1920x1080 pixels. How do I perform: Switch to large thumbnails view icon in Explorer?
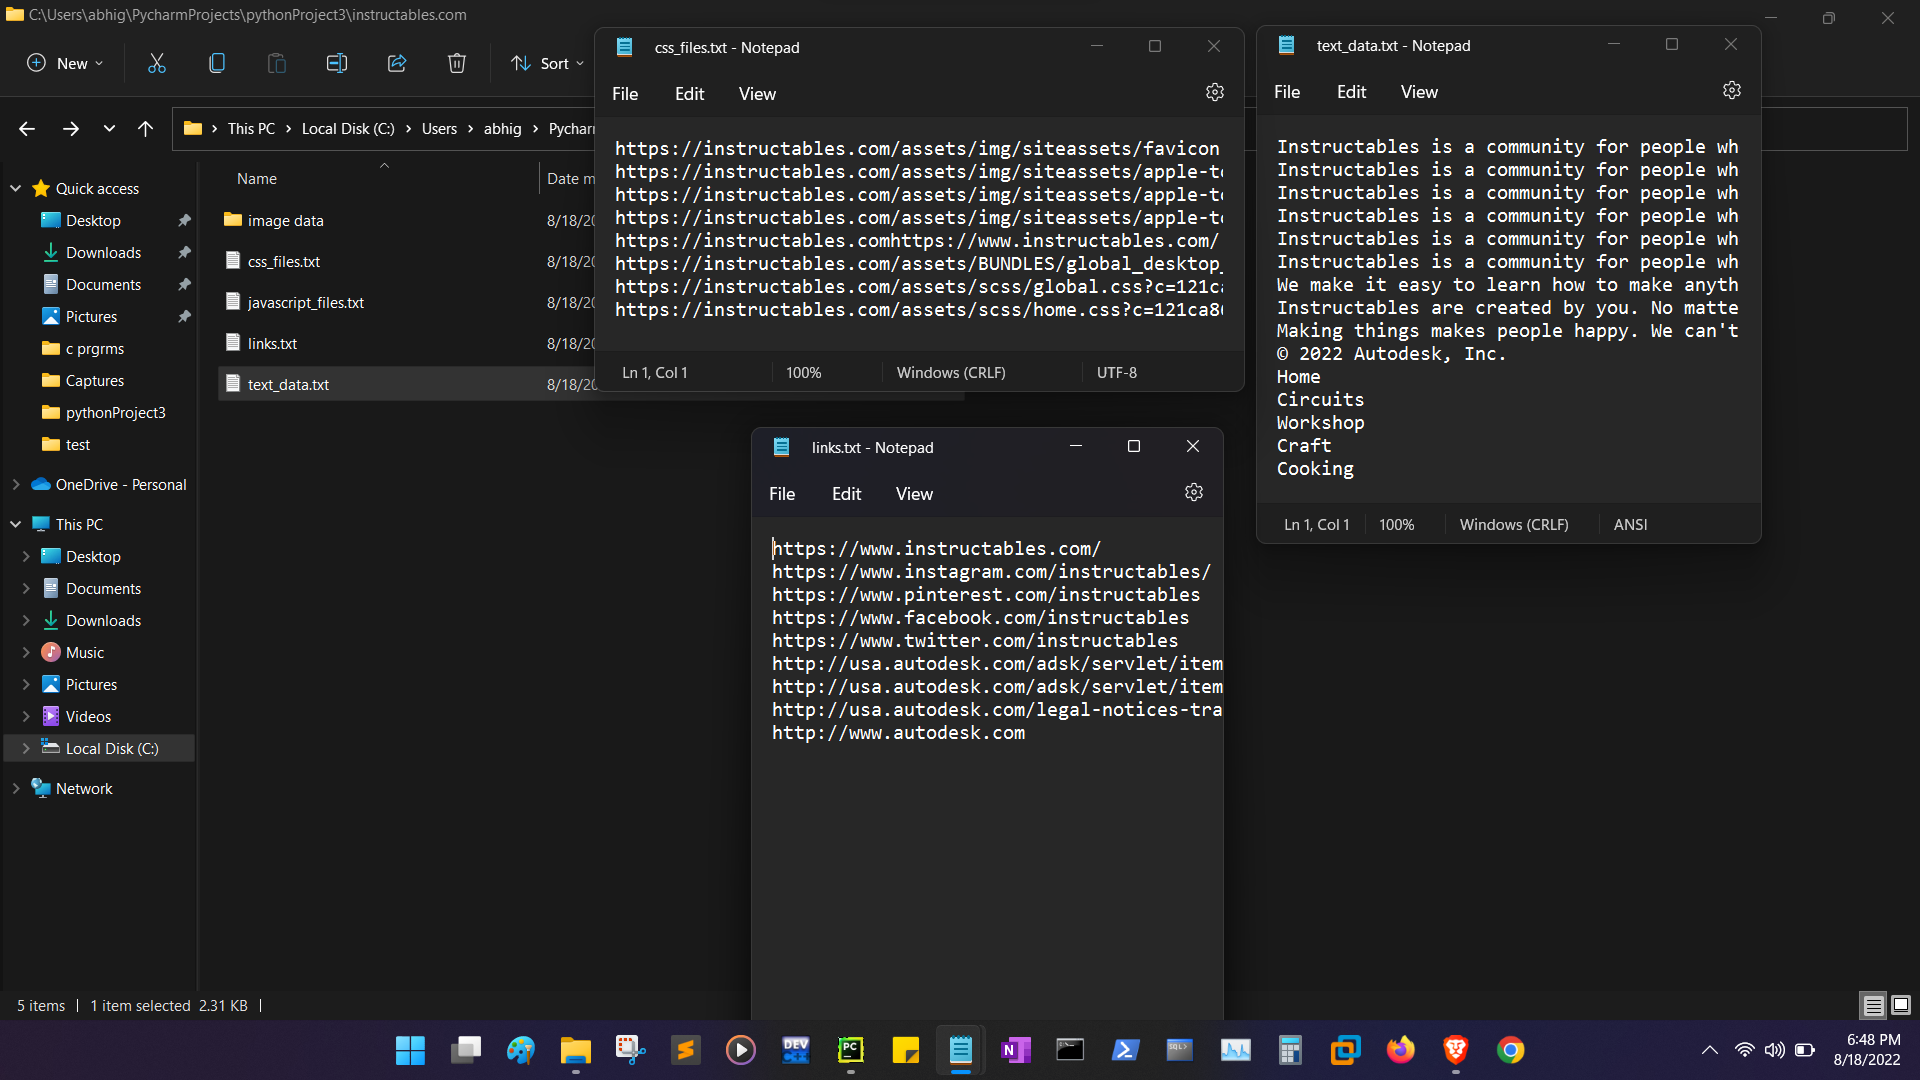1901,1005
